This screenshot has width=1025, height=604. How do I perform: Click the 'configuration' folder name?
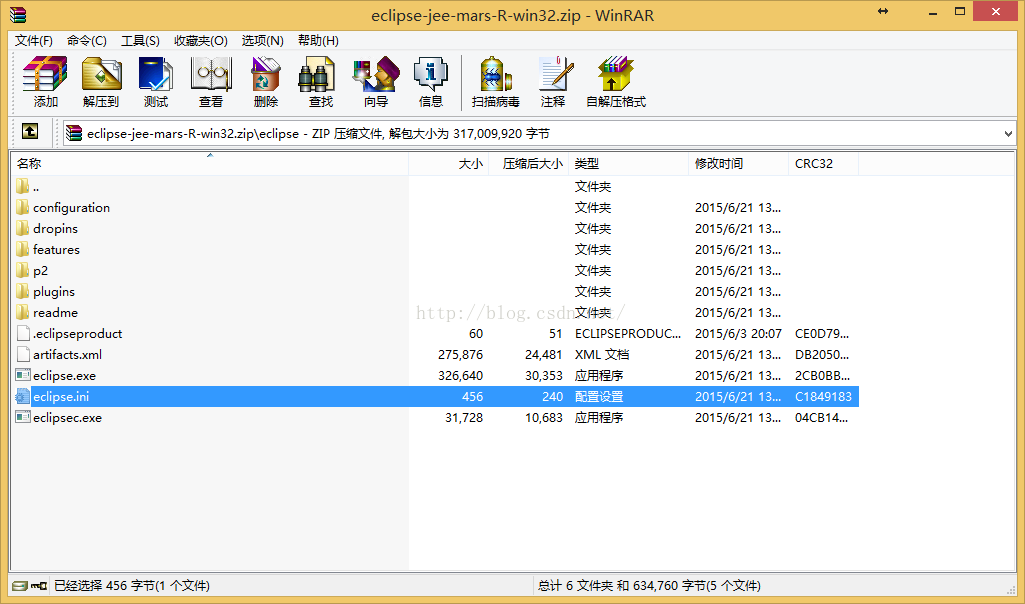pyautogui.click(x=71, y=208)
